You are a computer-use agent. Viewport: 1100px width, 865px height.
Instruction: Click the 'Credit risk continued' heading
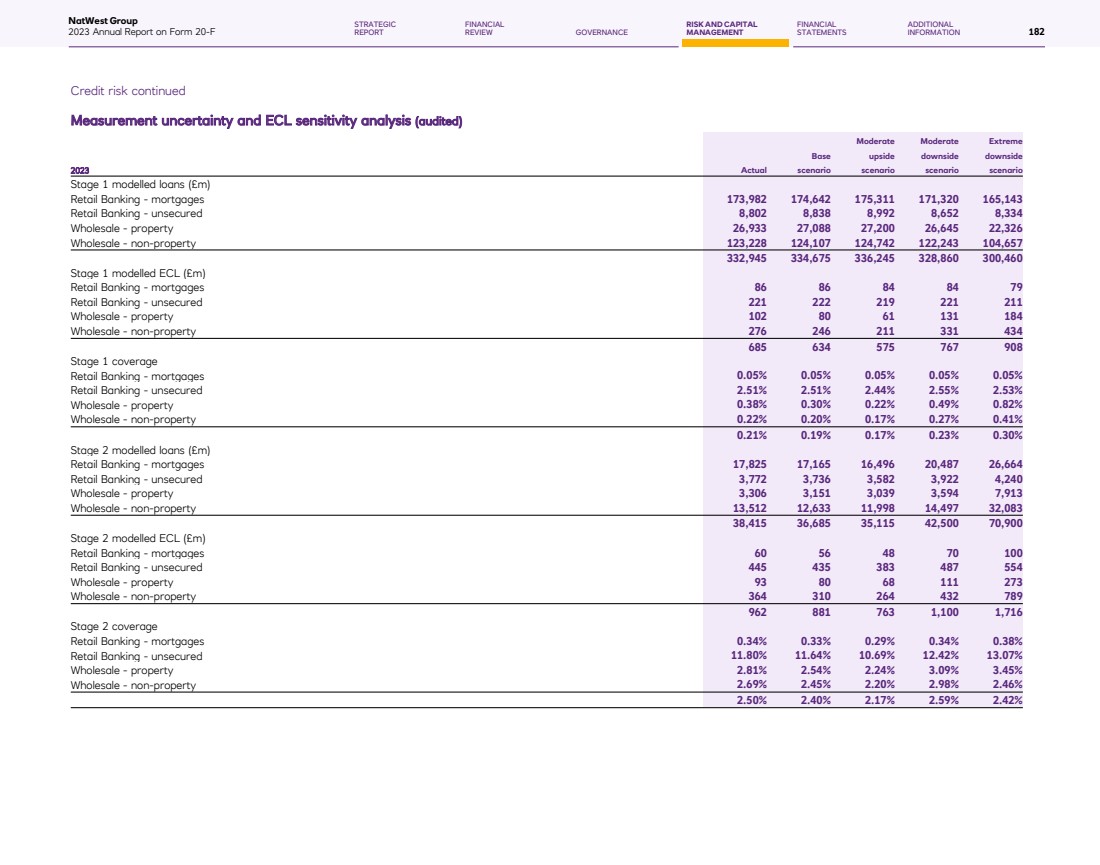[128, 91]
